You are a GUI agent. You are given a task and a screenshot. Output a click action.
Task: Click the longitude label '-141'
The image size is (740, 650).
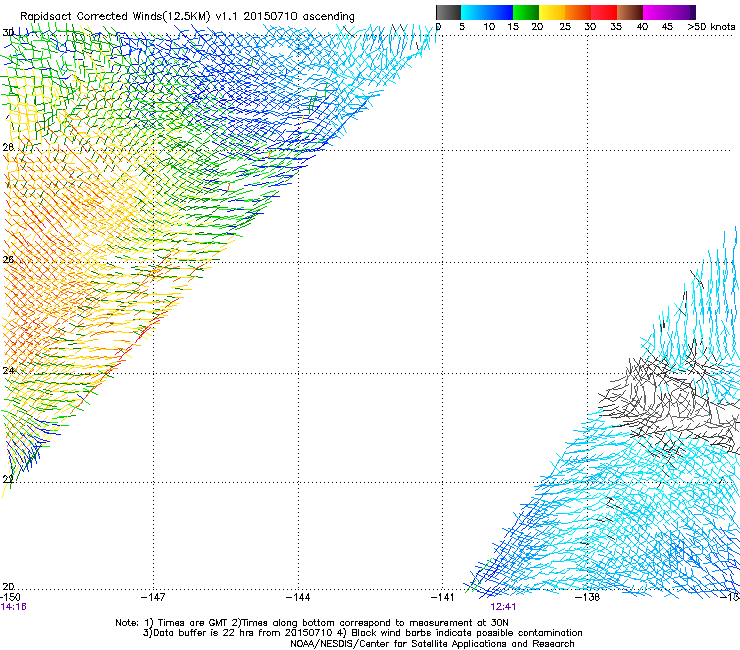(443, 597)
